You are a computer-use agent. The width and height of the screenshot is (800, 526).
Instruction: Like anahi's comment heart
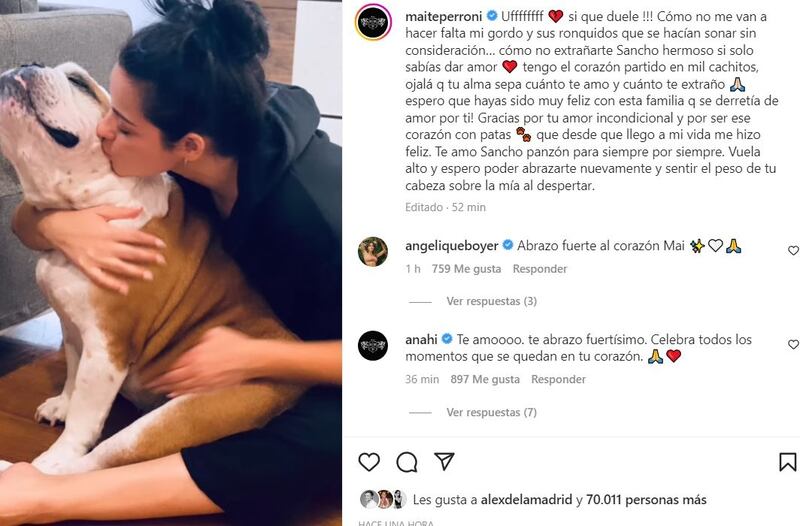[x=793, y=344]
